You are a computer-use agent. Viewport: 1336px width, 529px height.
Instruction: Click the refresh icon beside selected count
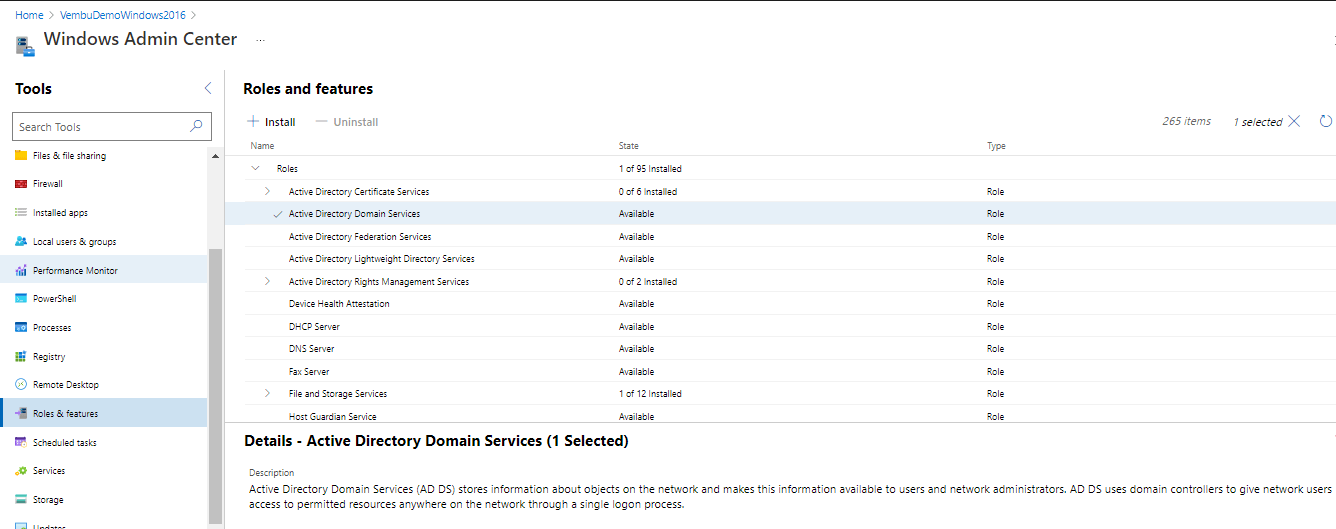tap(1326, 121)
